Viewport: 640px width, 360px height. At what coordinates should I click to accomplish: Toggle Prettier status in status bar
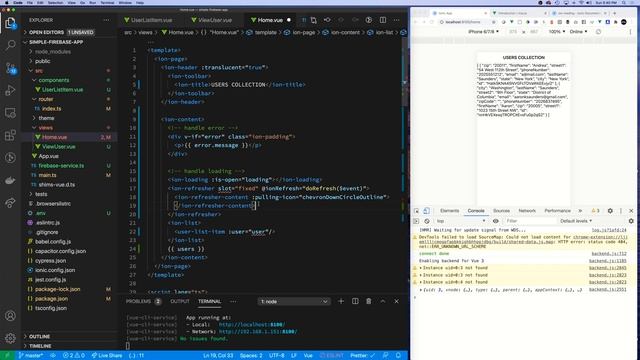pos(363,356)
